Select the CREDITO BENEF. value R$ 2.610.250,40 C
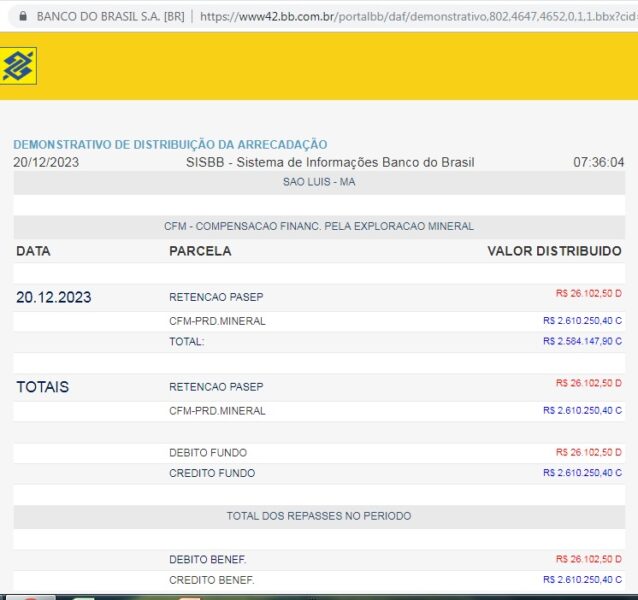The image size is (638, 600). tap(582, 579)
